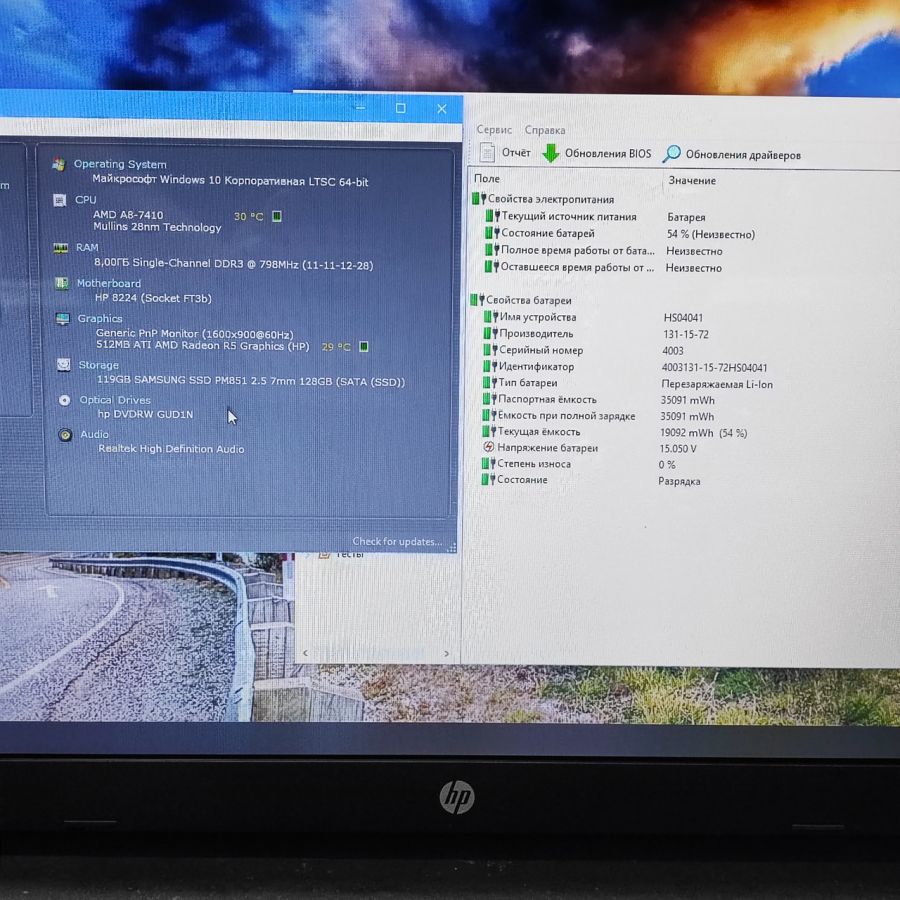Close the Speccy window

(x=441, y=108)
